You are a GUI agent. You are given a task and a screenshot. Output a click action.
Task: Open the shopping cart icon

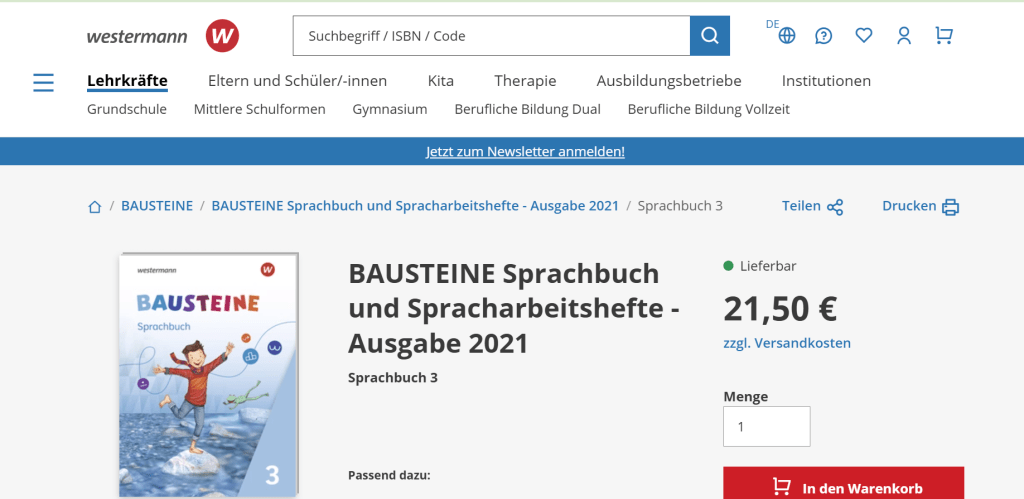coord(944,35)
